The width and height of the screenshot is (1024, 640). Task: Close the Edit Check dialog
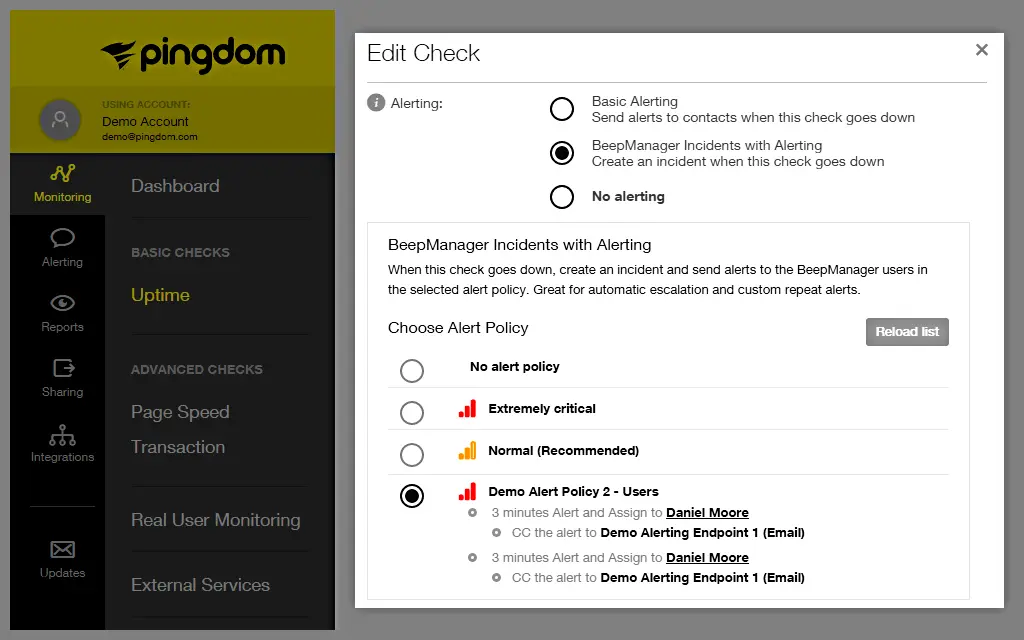[981, 50]
